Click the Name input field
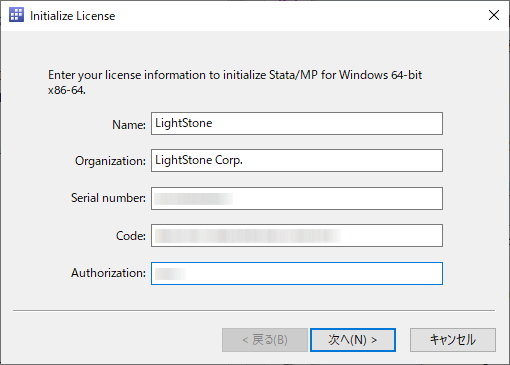 pos(297,124)
